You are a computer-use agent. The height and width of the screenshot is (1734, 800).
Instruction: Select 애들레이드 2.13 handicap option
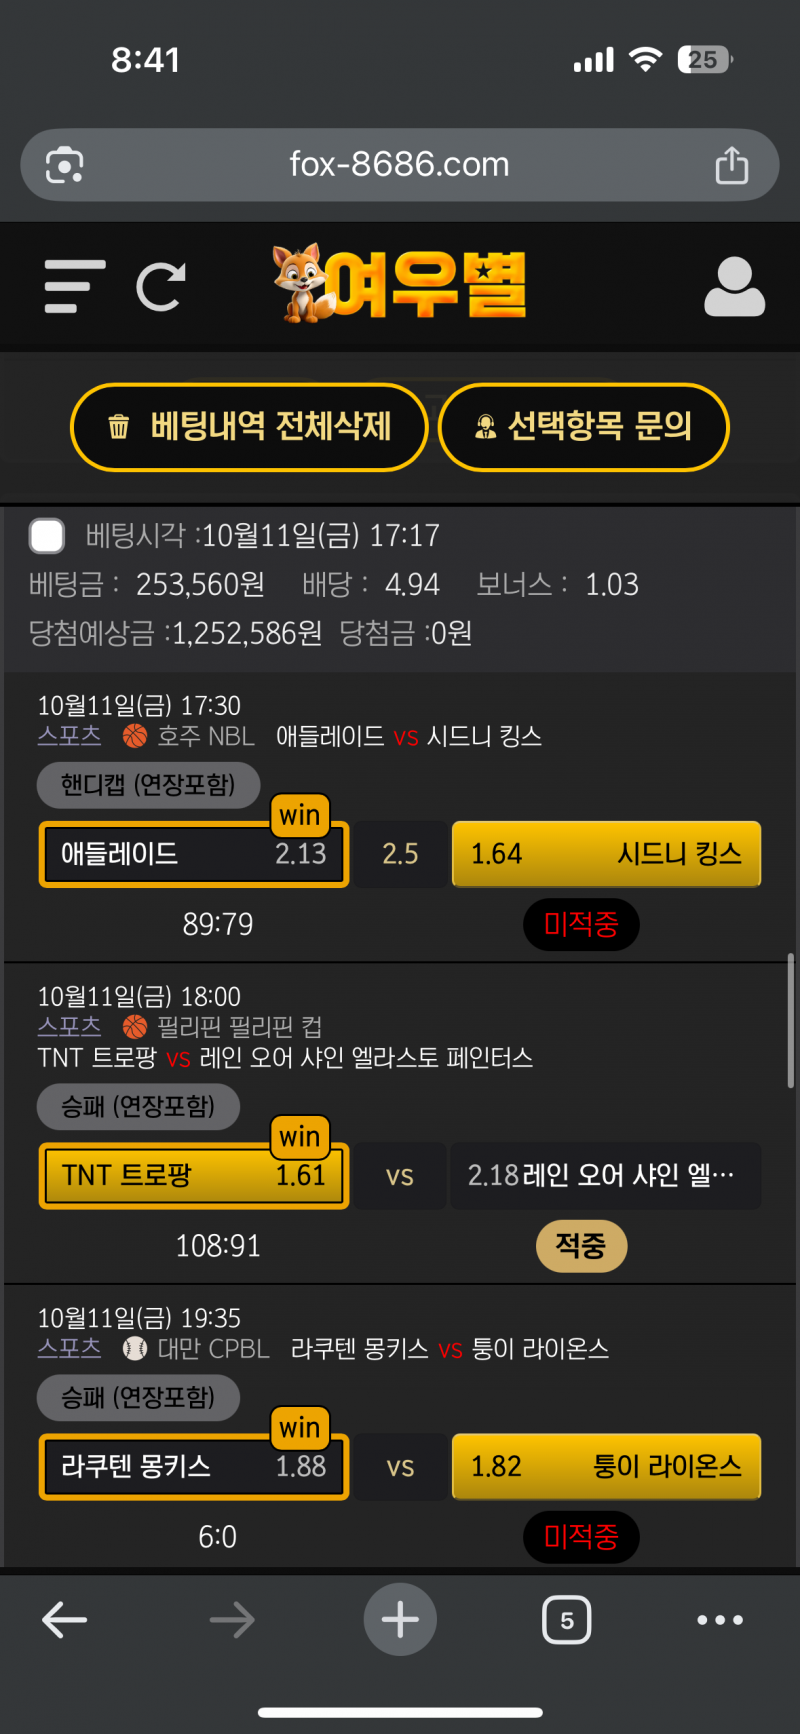(194, 854)
